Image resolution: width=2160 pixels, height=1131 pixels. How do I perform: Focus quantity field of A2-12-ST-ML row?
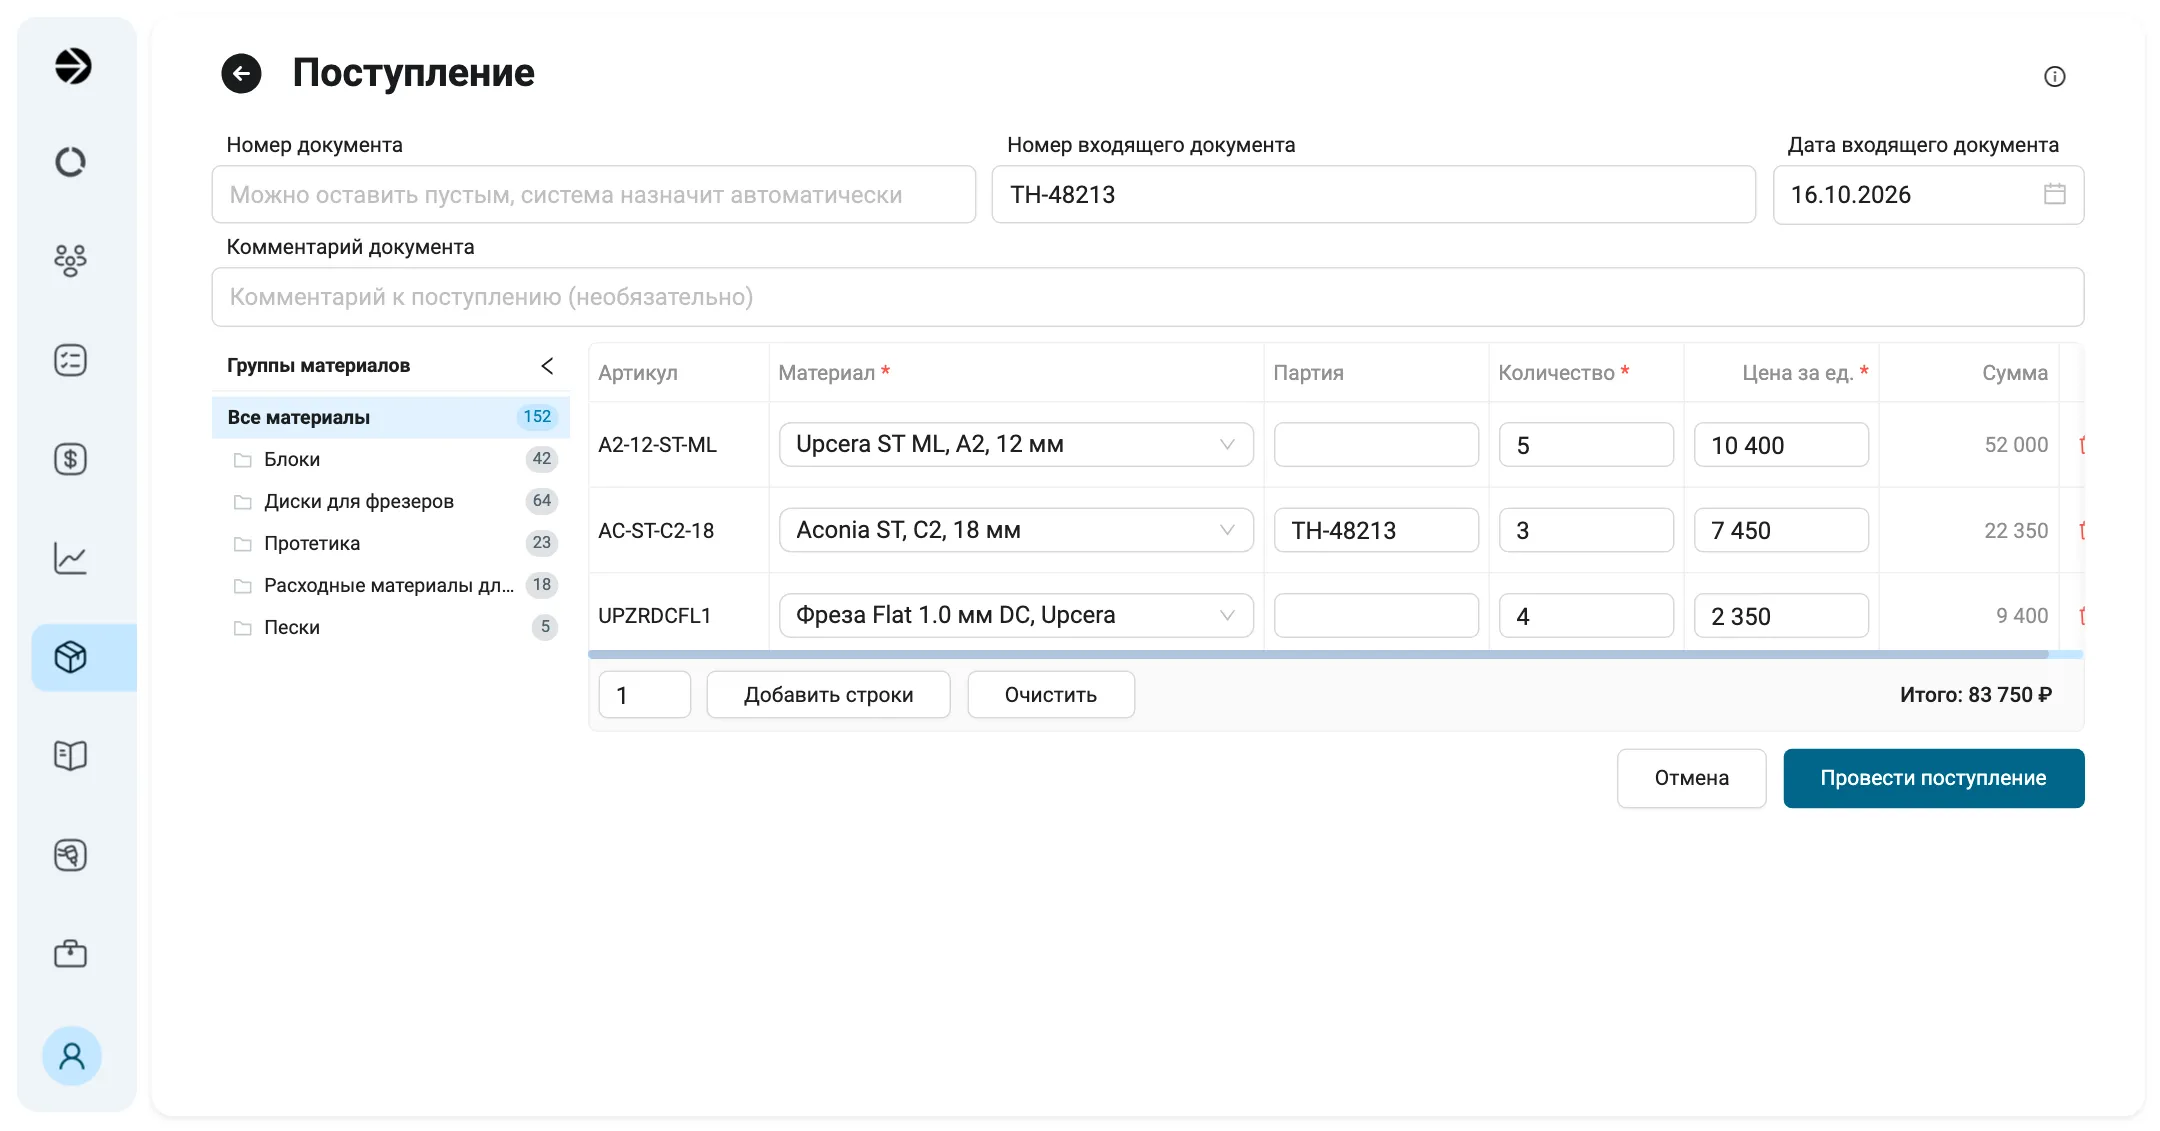coord(1586,444)
